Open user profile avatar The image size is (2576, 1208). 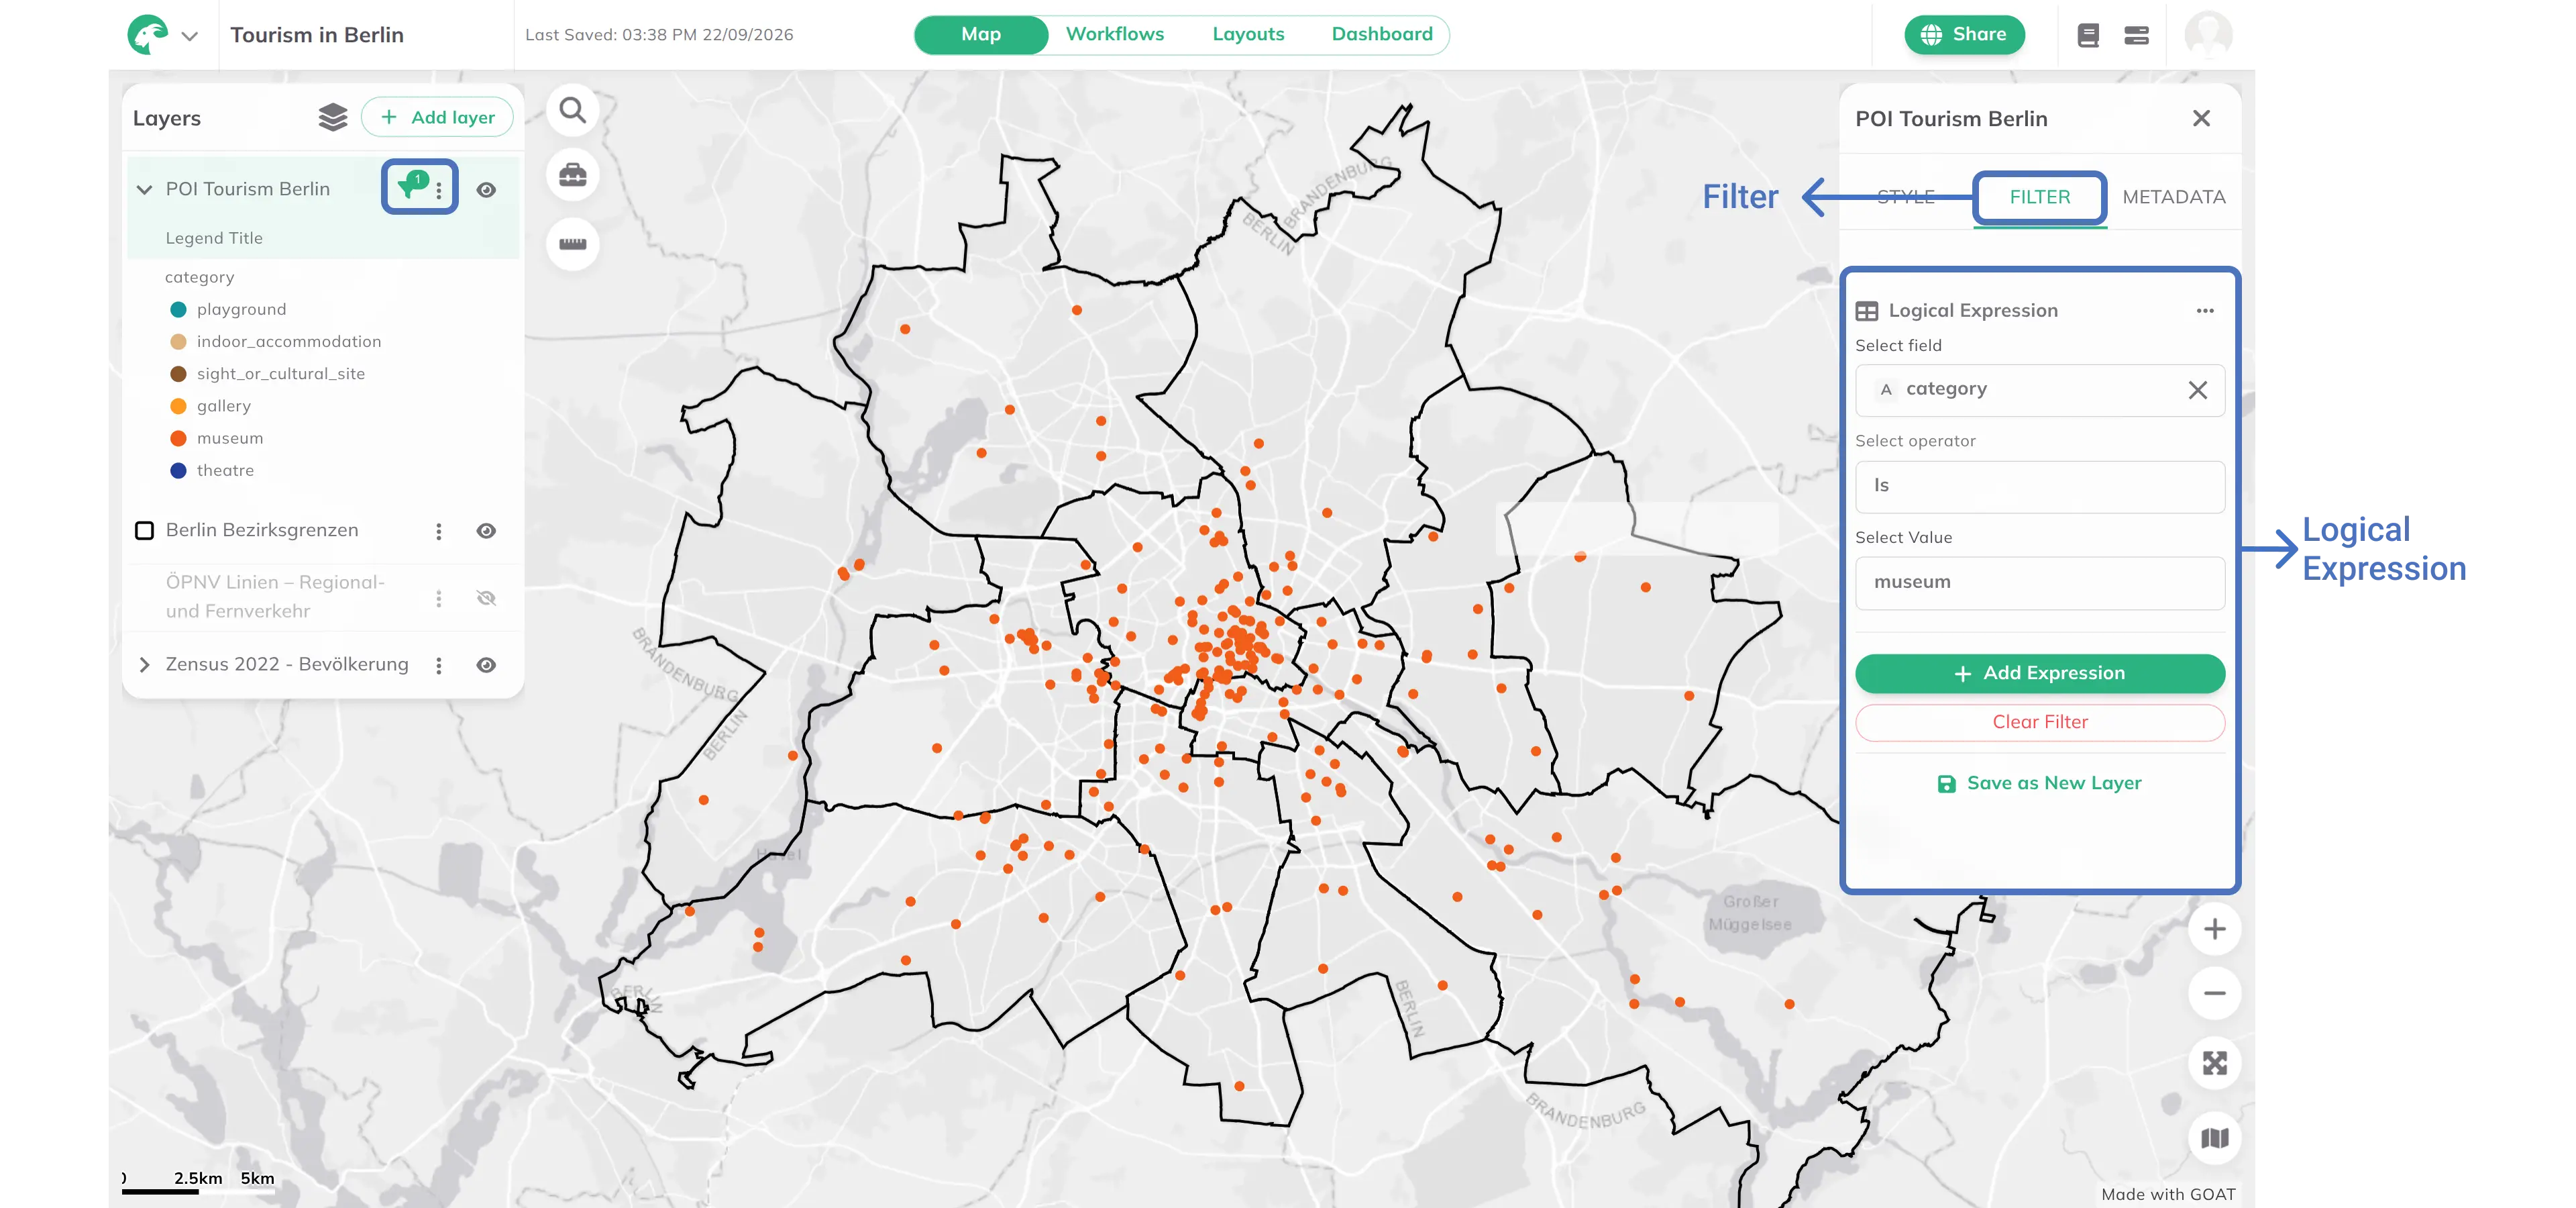pyautogui.click(x=2208, y=35)
